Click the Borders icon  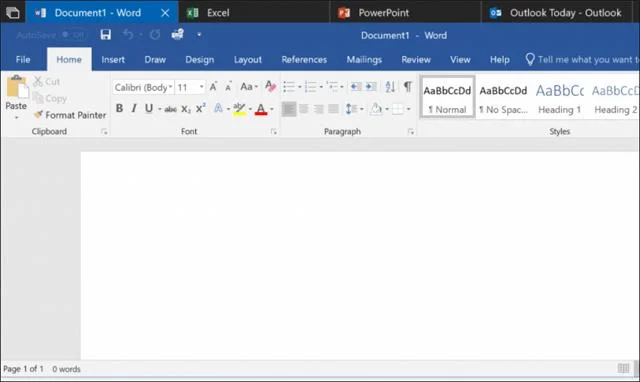tap(398, 109)
